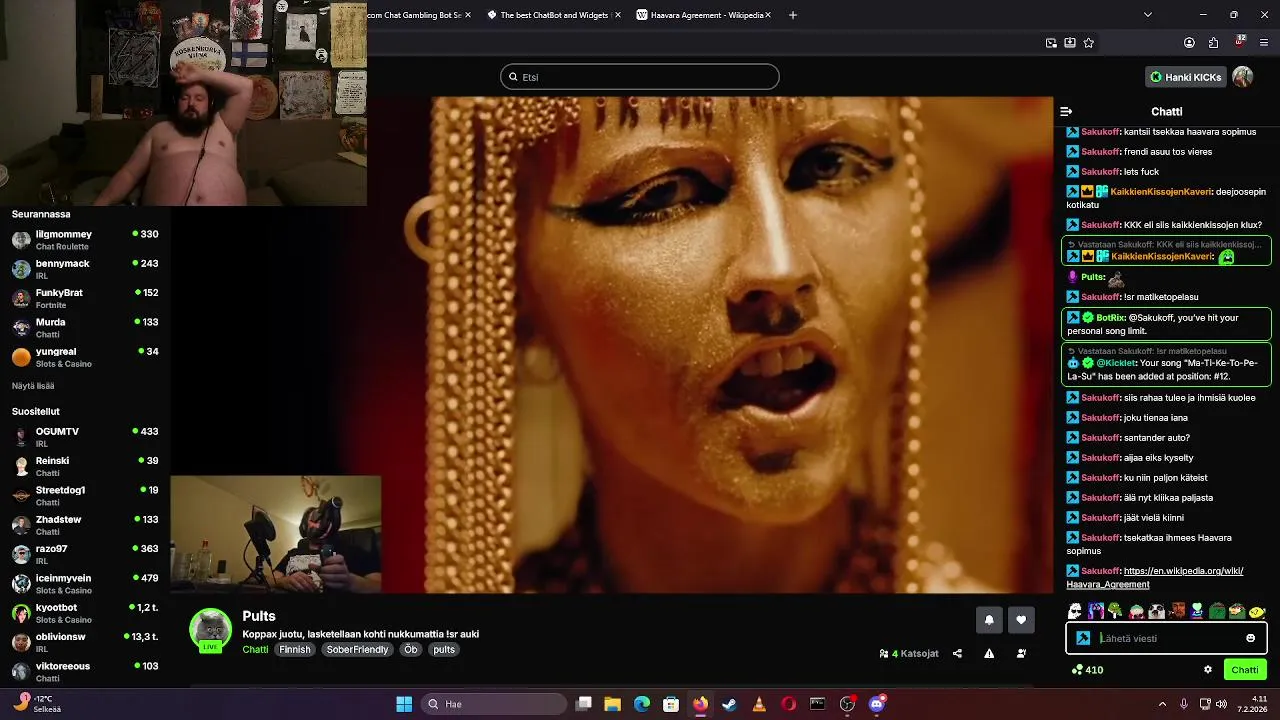
Task: Open user profile avatar next to Hanki KICKs
Action: point(1242,77)
